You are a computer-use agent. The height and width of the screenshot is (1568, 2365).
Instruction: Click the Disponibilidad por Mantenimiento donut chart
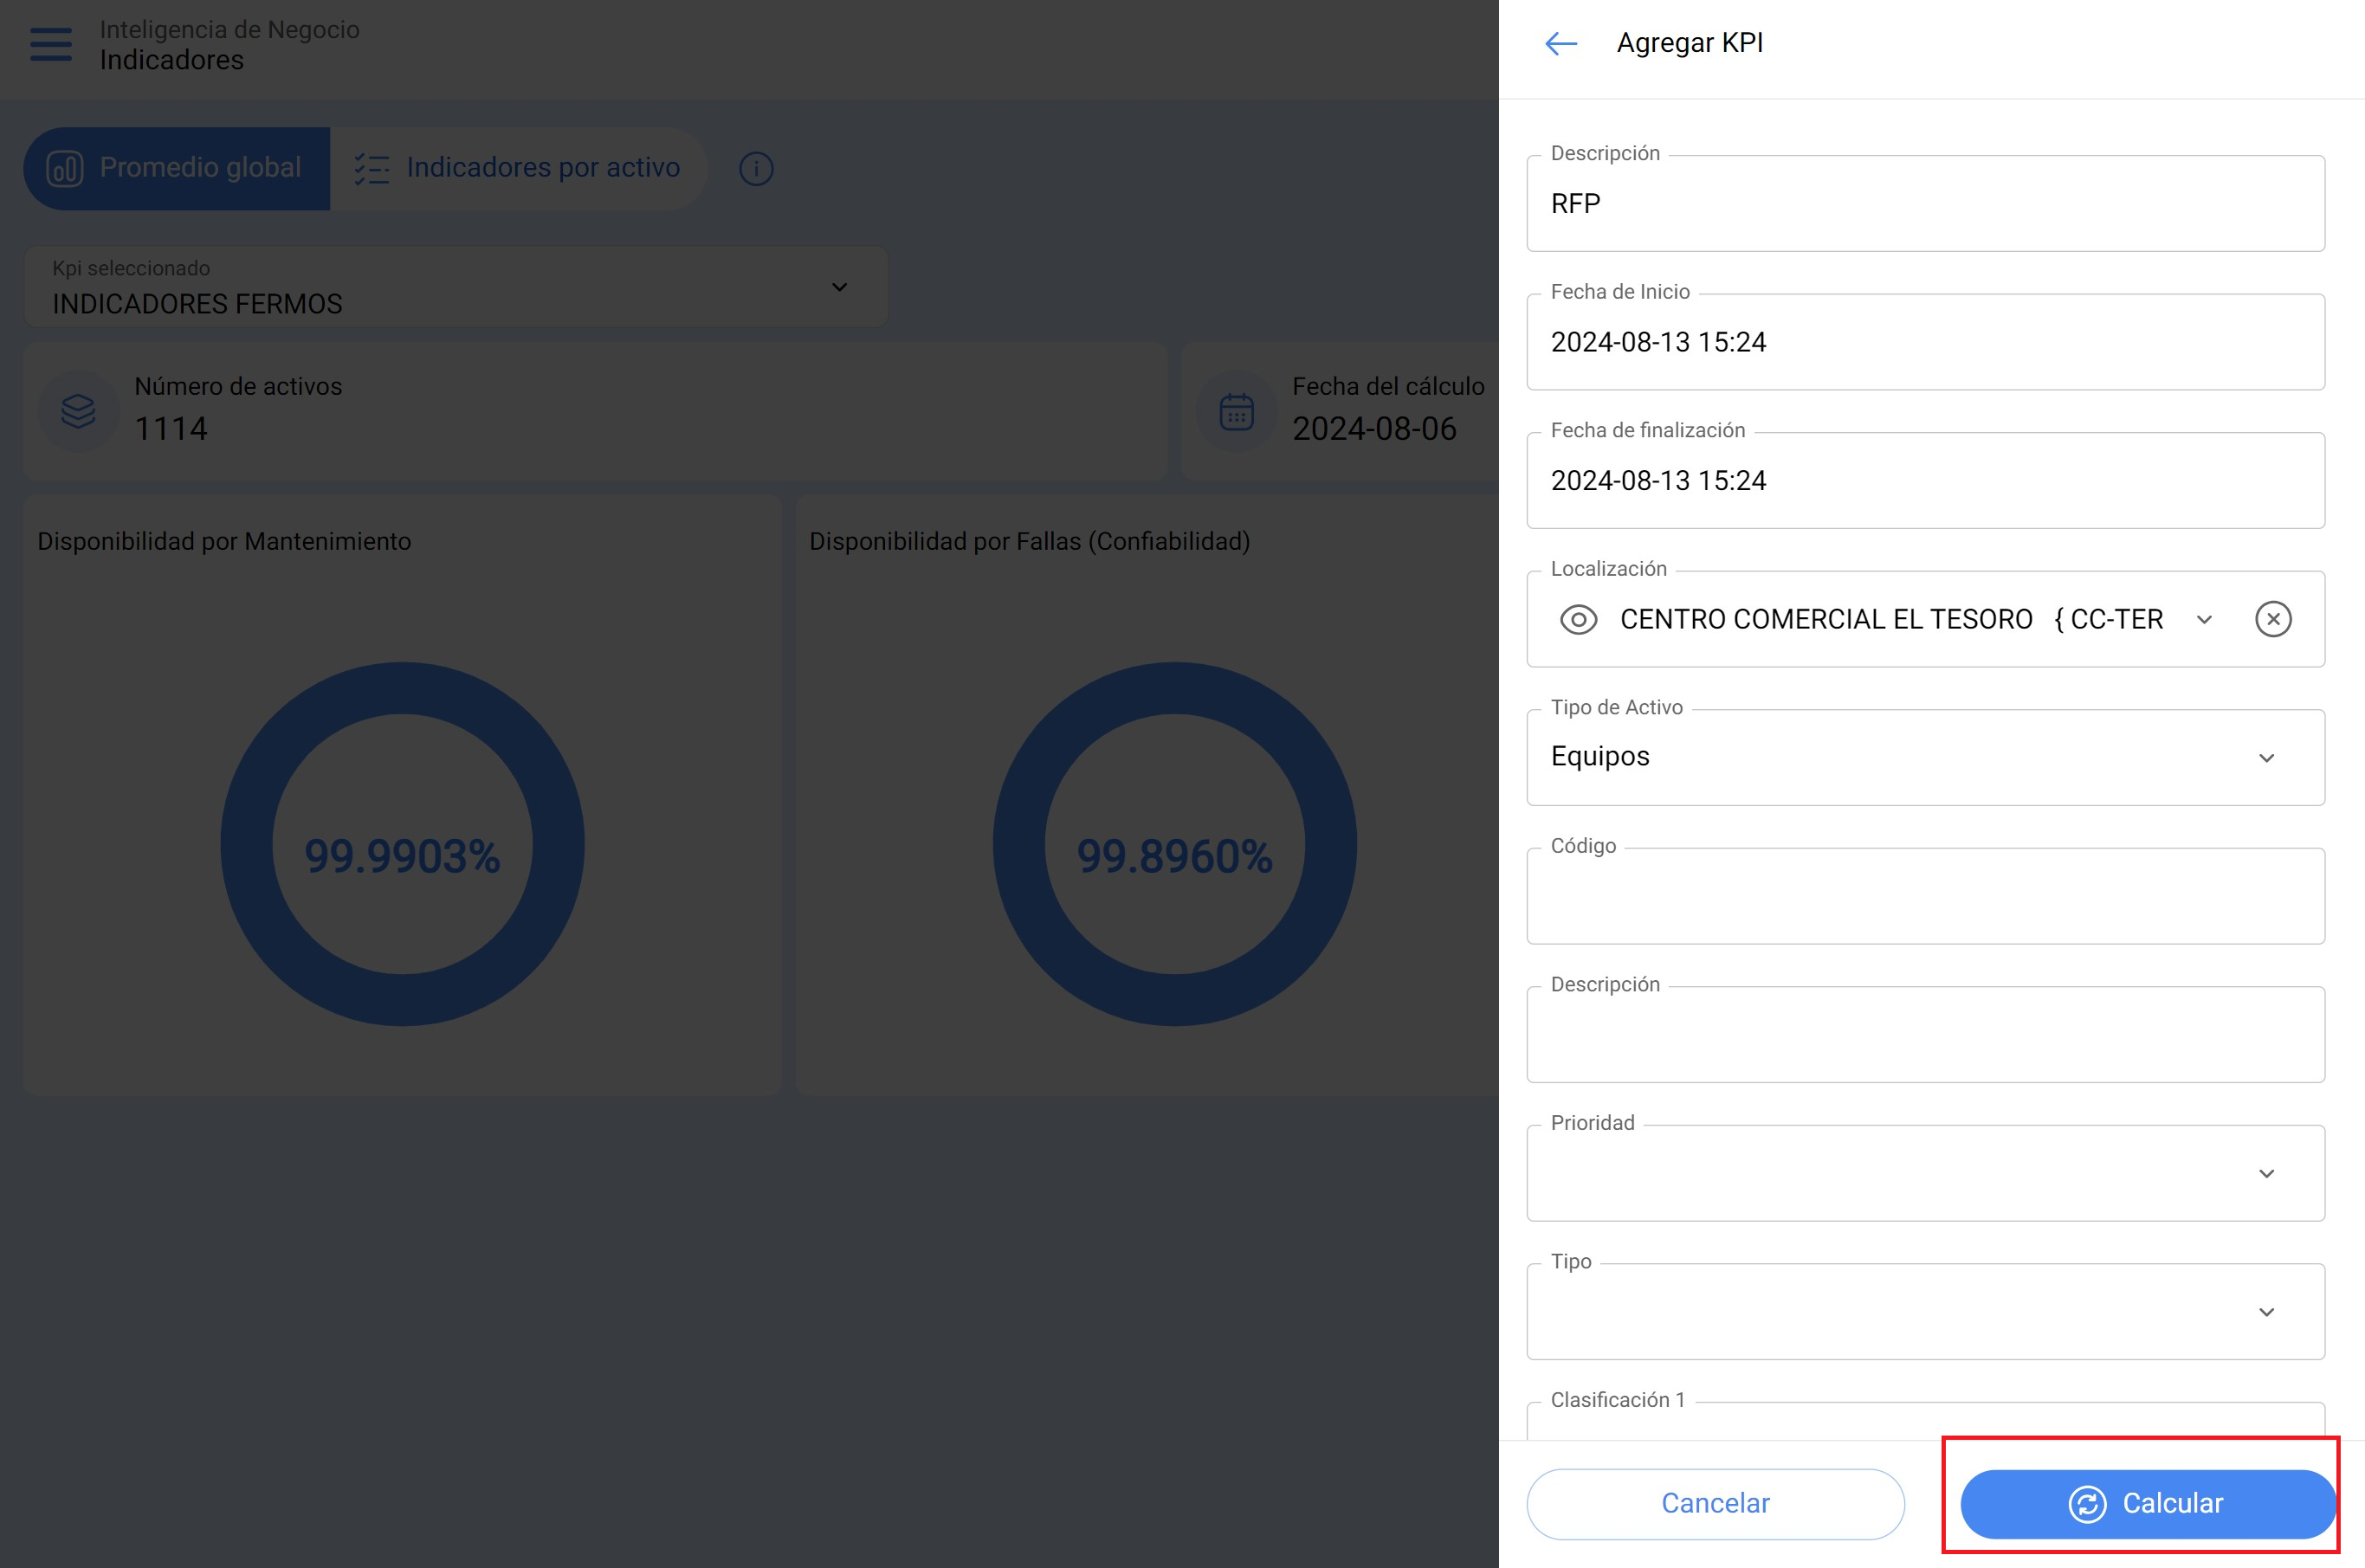point(402,843)
